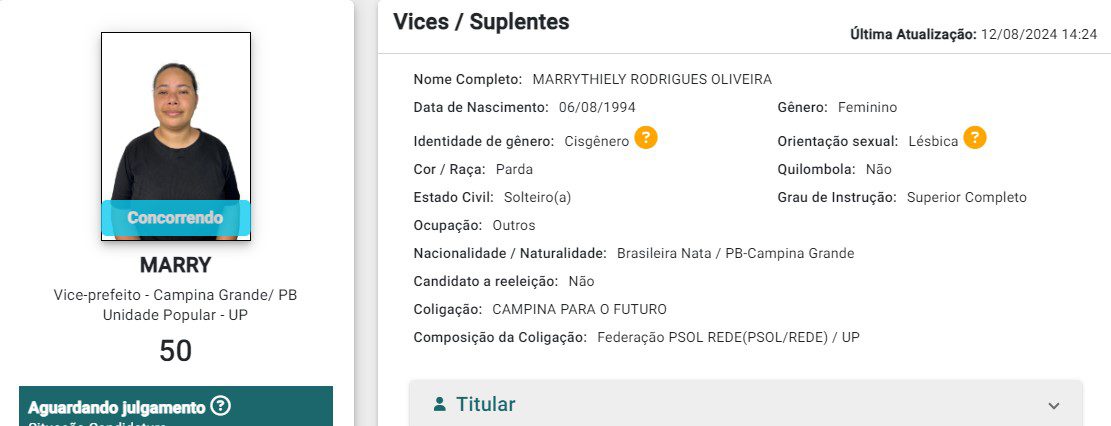Select the Unidade Popular - UP party label

pyautogui.click(x=175, y=315)
